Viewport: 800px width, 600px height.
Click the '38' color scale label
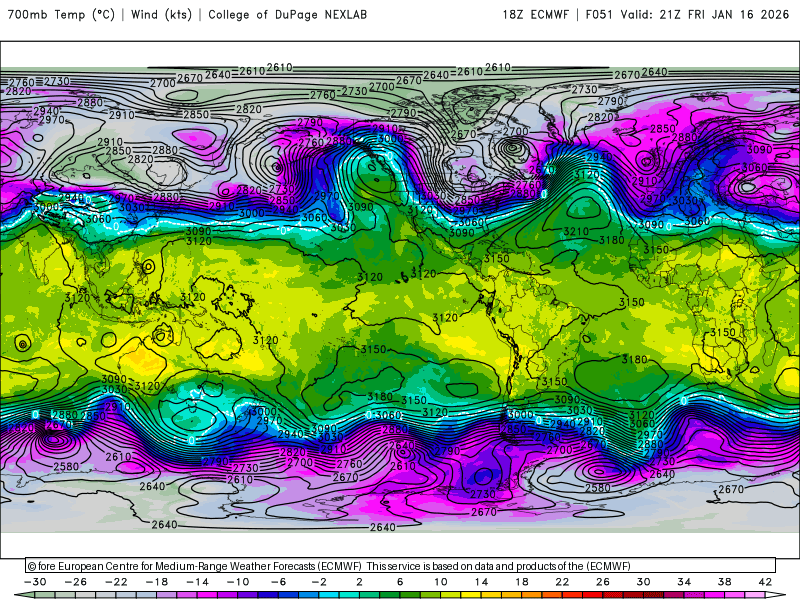coord(724,582)
